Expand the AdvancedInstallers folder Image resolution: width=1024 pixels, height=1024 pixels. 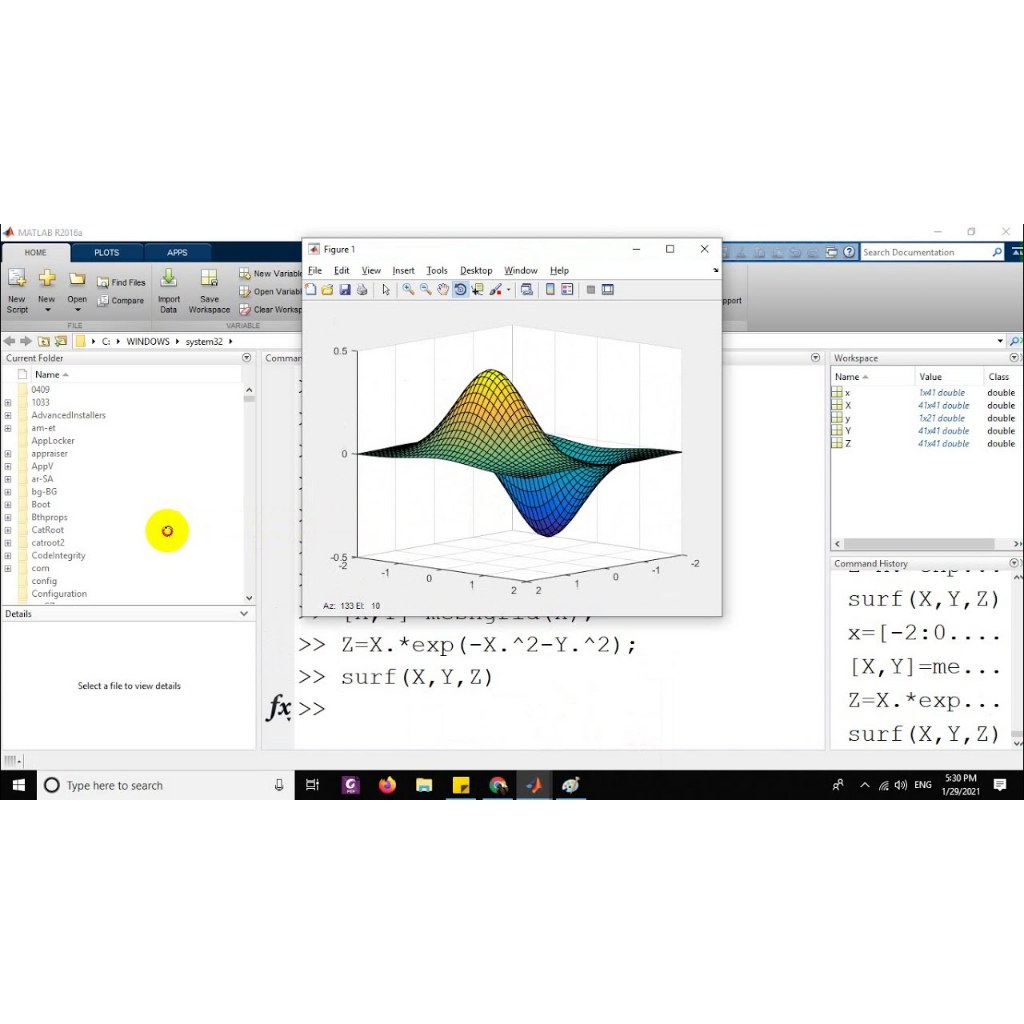pos(8,415)
